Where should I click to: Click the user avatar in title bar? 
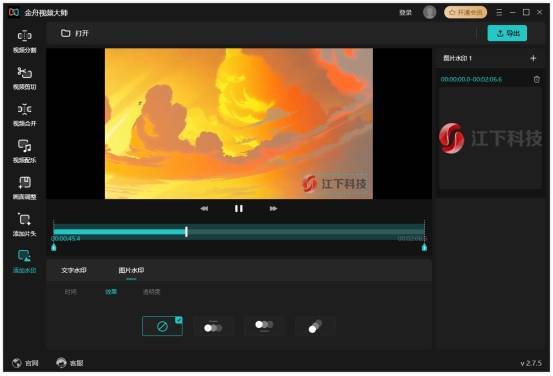pos(429,12)
